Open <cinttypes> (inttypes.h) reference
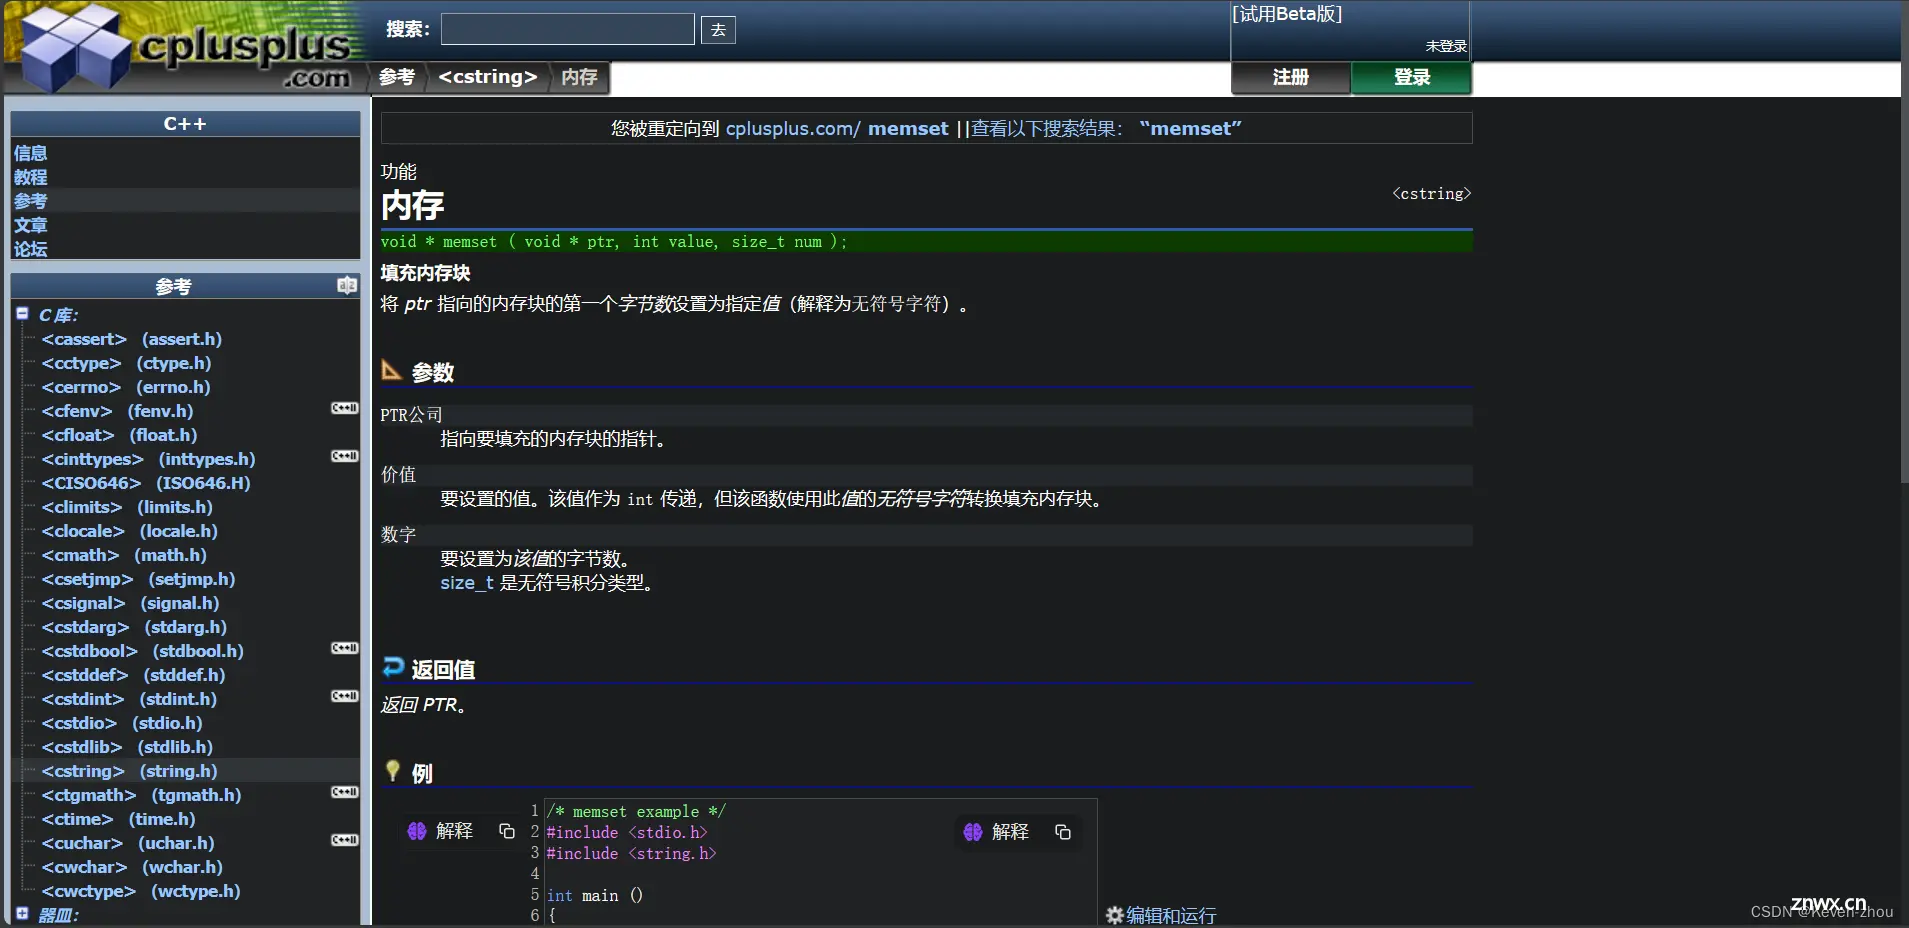 (148, 459)
